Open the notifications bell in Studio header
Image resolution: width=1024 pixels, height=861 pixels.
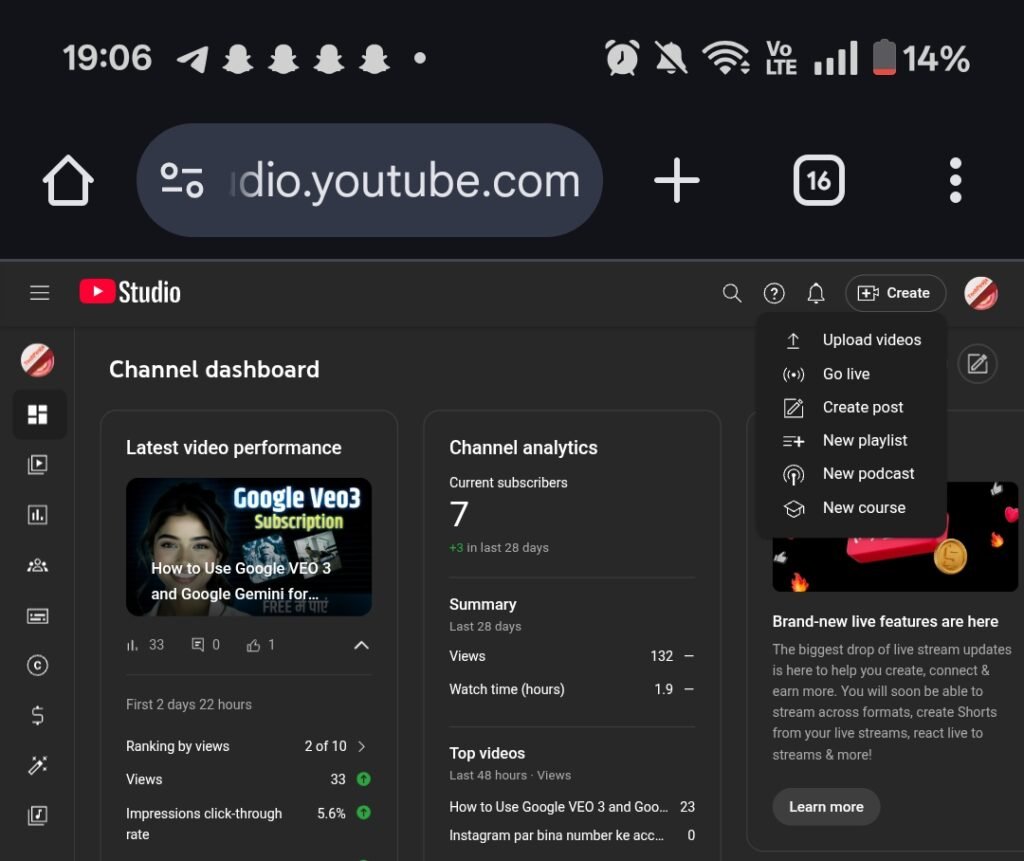coord(815,293)
